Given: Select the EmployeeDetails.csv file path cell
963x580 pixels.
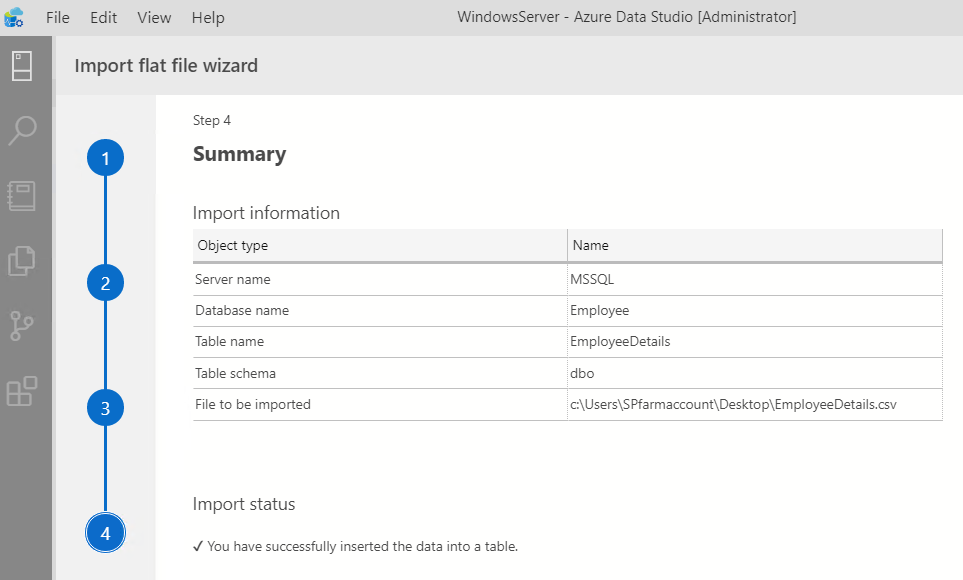Looking at the screenshot, I should click(755, 405).
